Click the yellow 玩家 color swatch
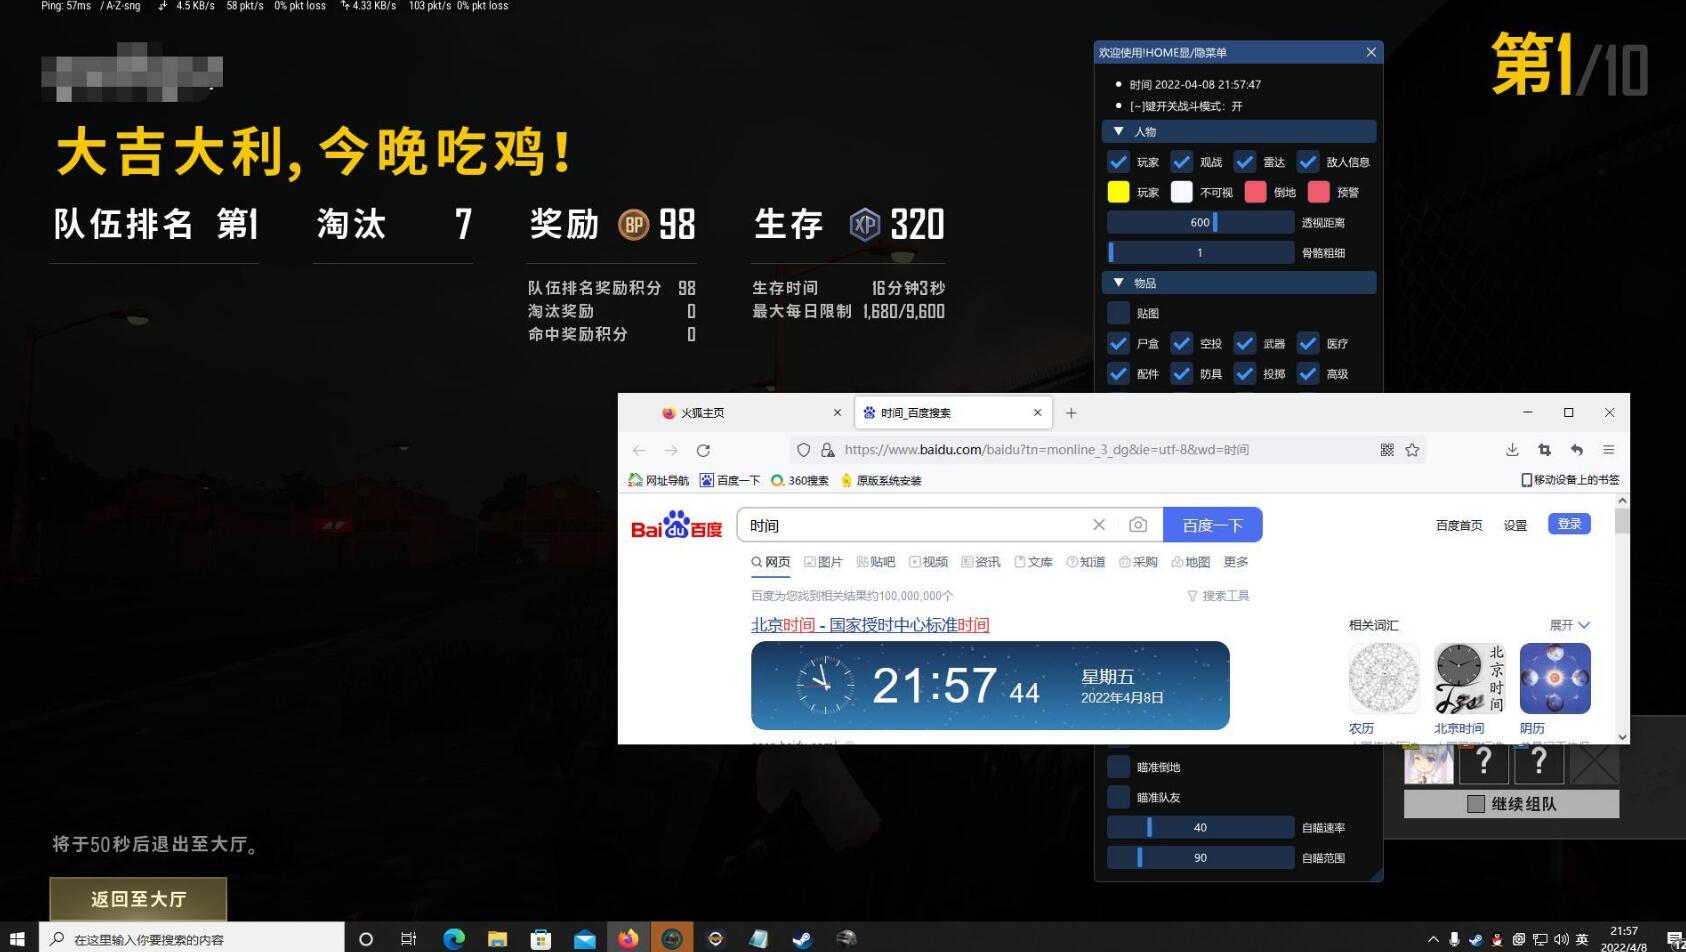 [1119, 192]
